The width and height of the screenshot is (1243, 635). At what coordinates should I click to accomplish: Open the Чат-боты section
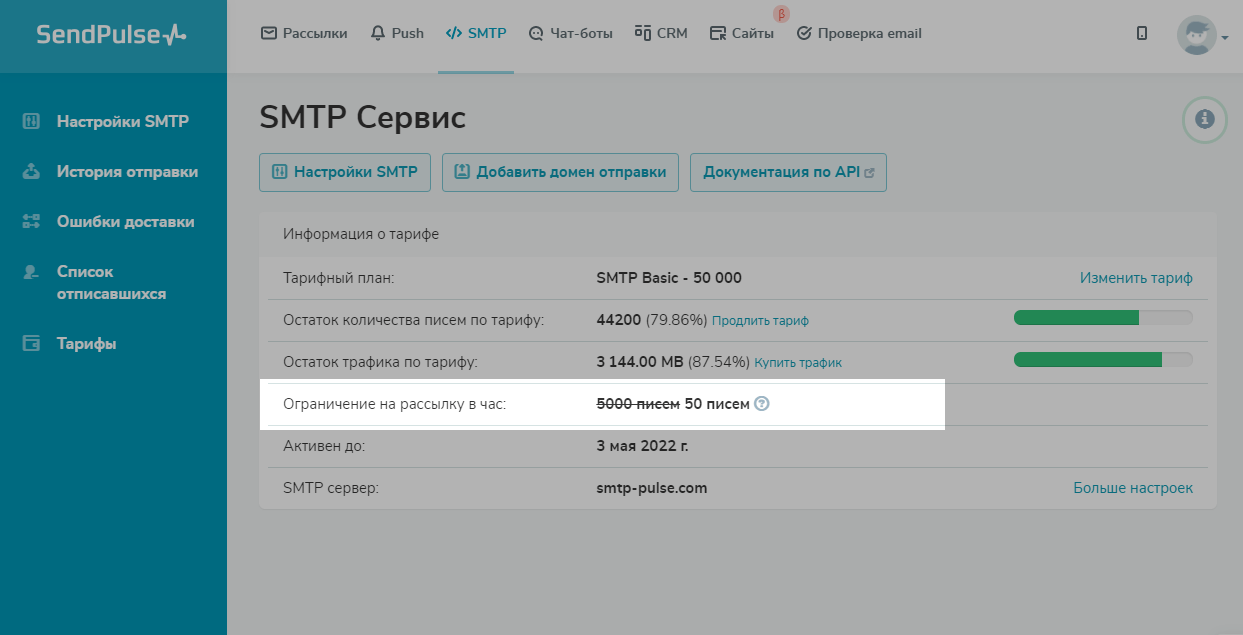tap(570, 33)
